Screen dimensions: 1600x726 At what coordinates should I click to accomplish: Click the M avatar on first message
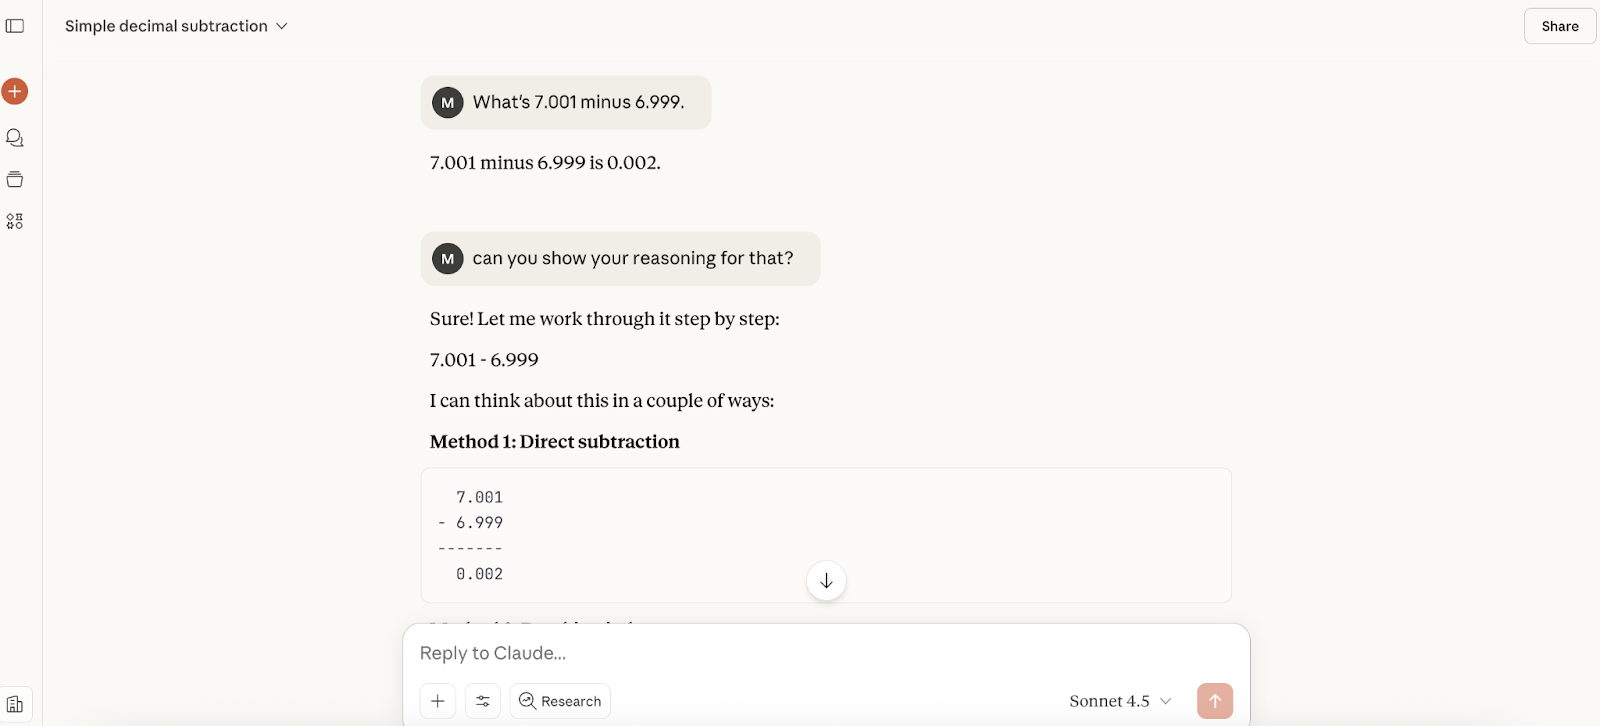(448, 102)
